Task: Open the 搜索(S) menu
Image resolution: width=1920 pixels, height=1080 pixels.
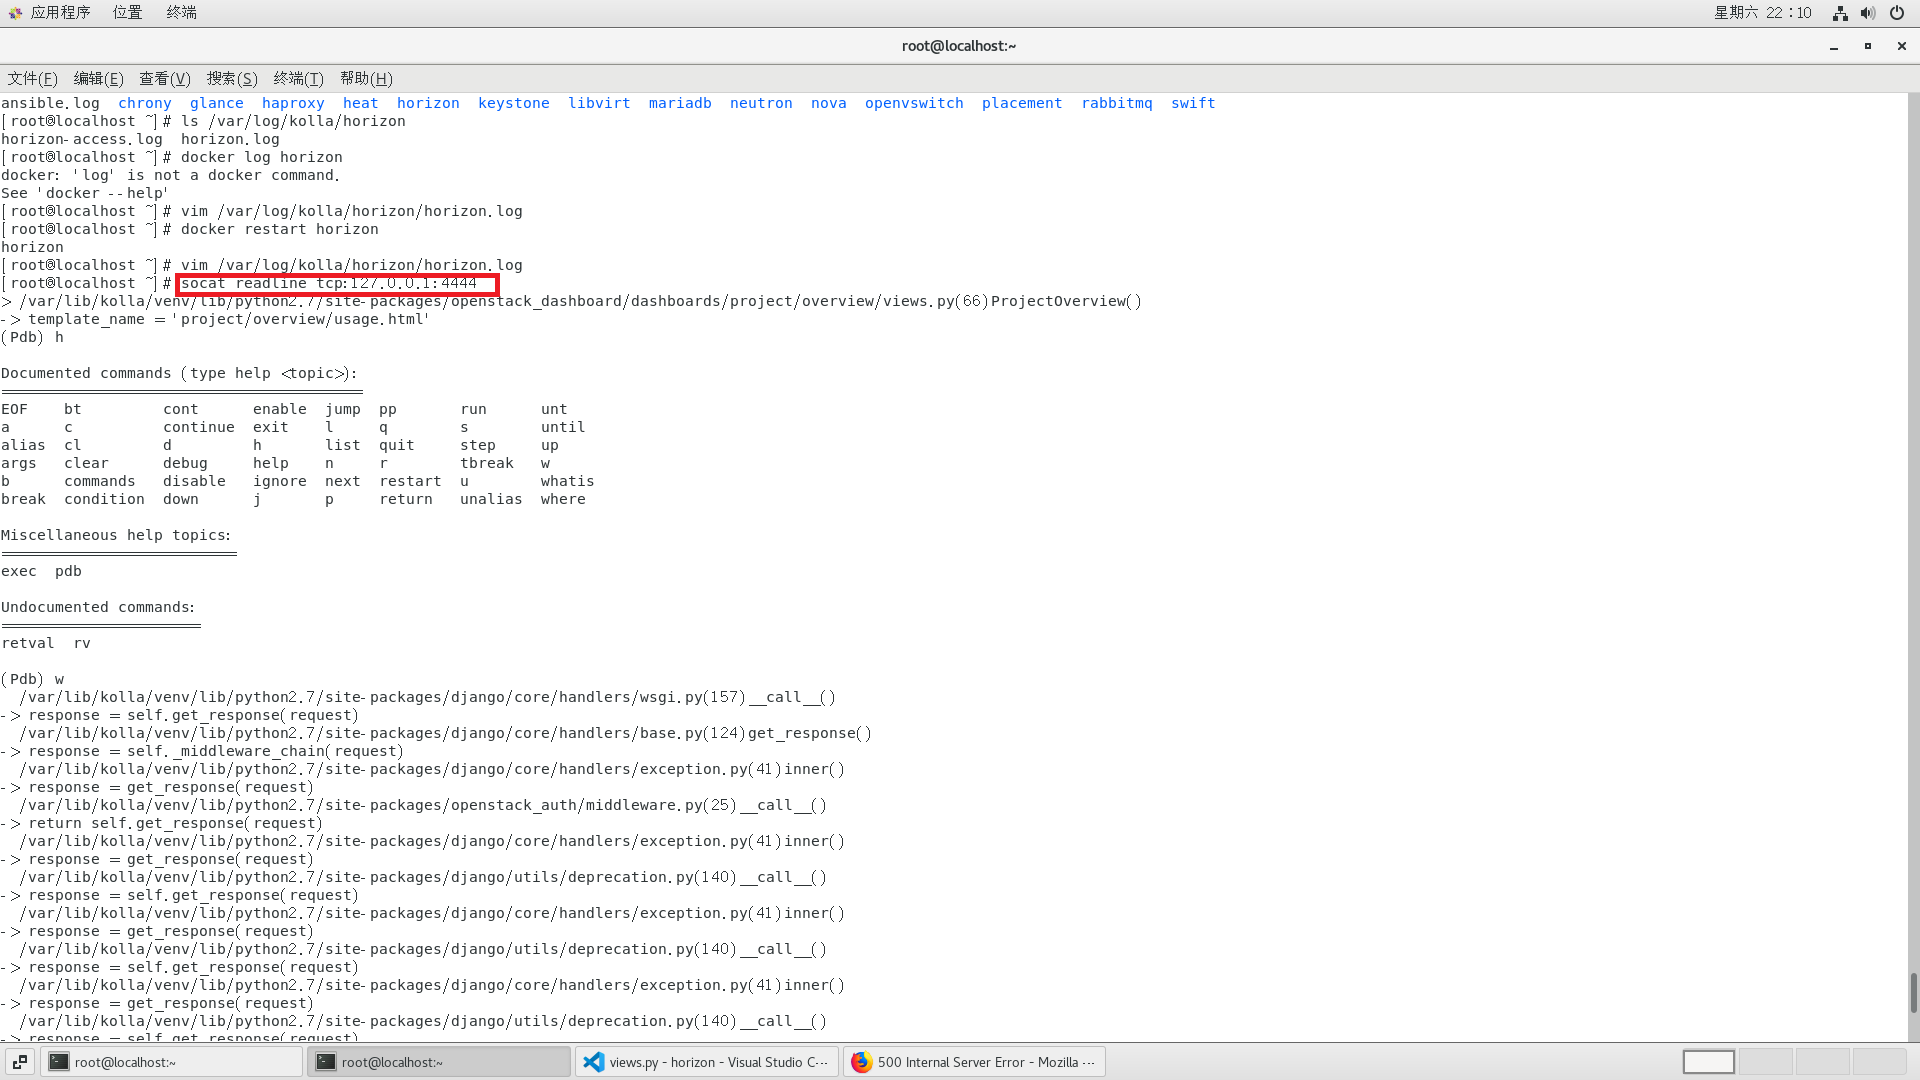Action: coord(231,78)
